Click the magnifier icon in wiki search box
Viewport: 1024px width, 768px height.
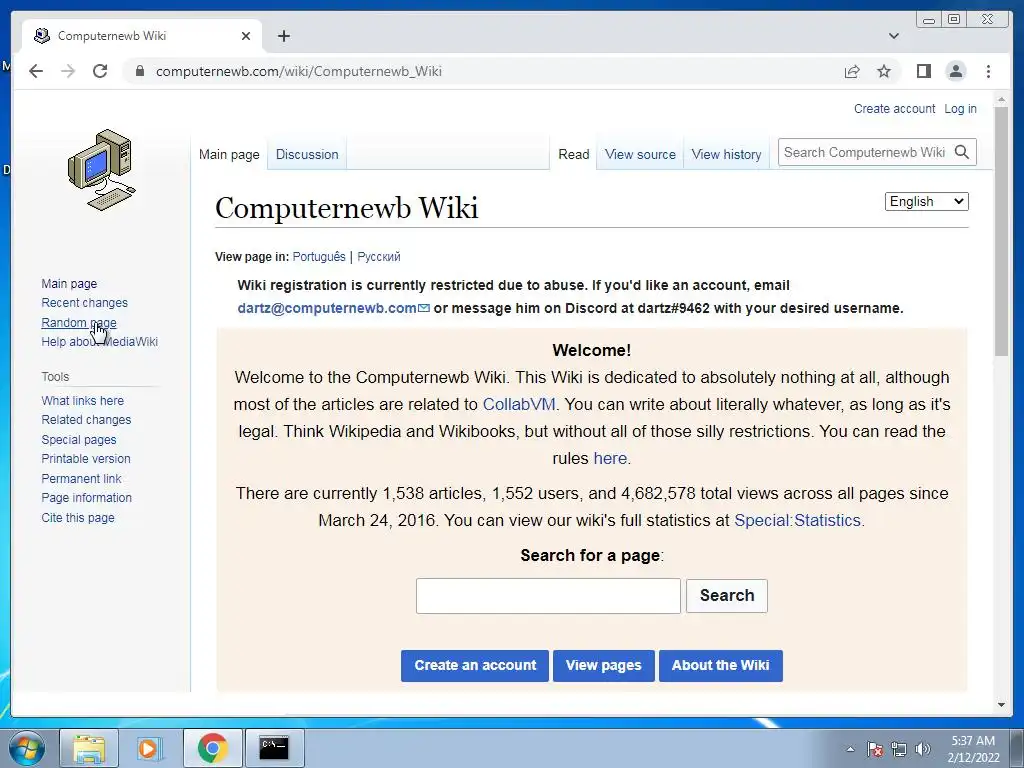click(961, 152)
